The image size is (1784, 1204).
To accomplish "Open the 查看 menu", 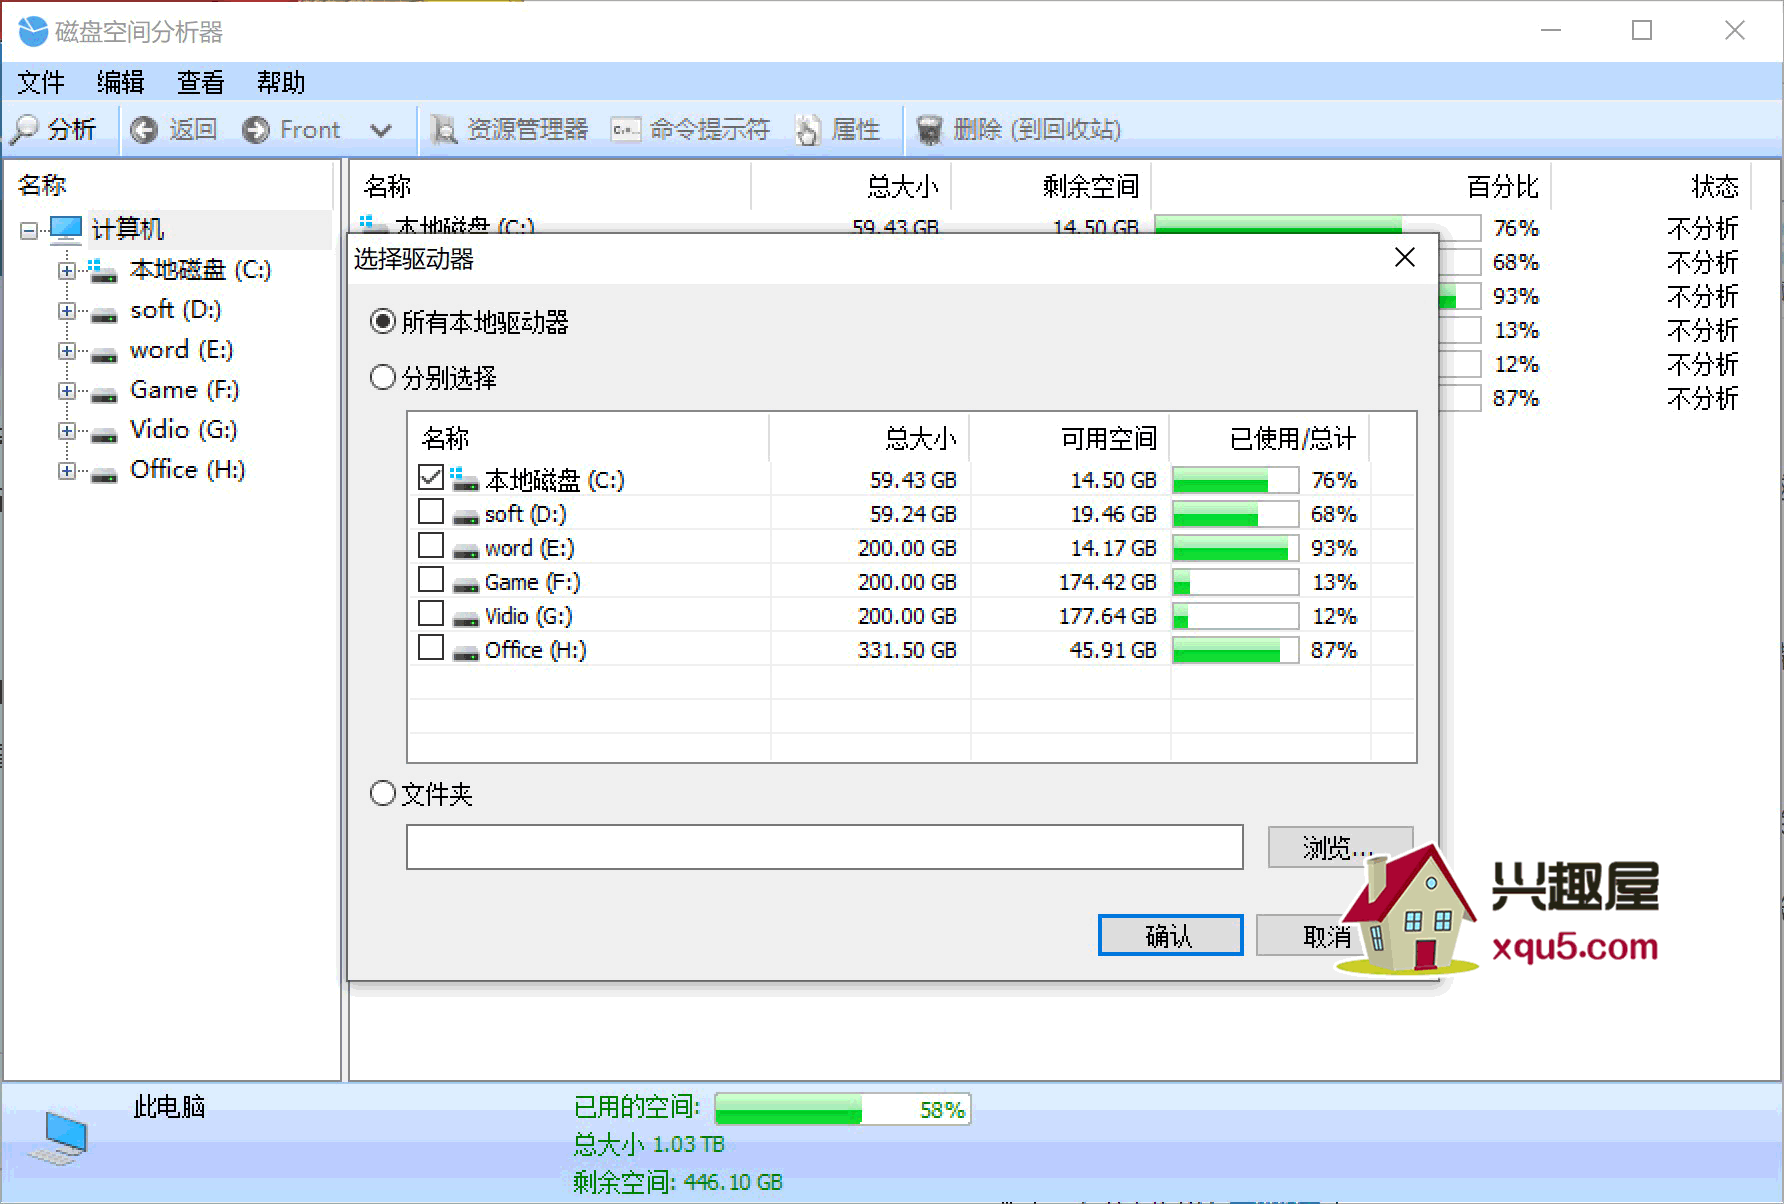I will 201,82.
